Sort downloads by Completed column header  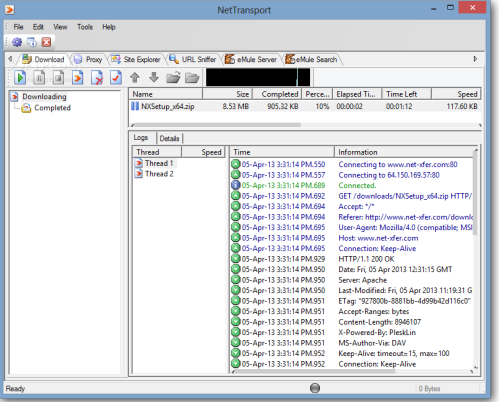[x=277, y=94]
